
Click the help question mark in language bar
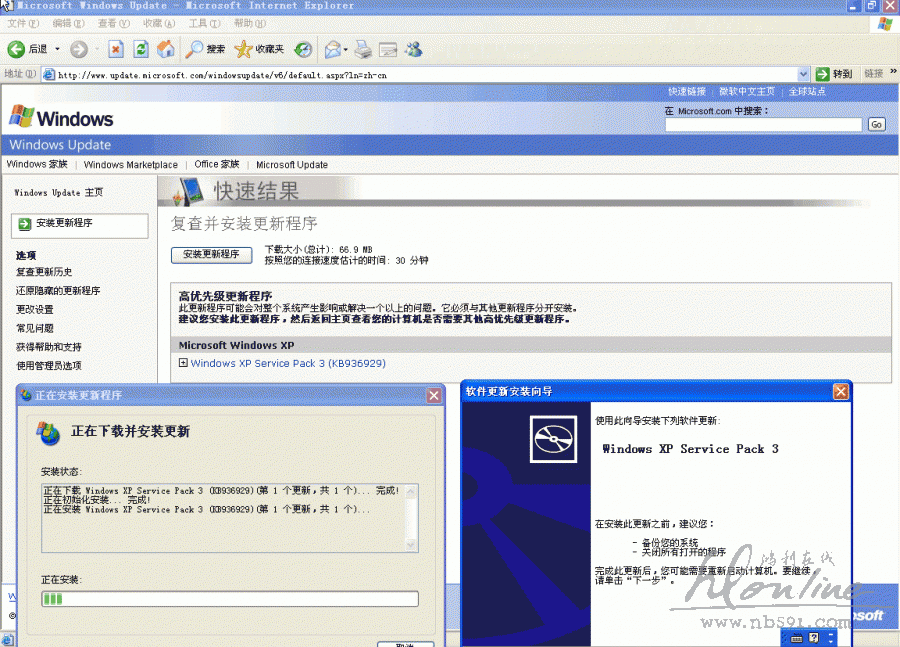[x=814, y=638]
